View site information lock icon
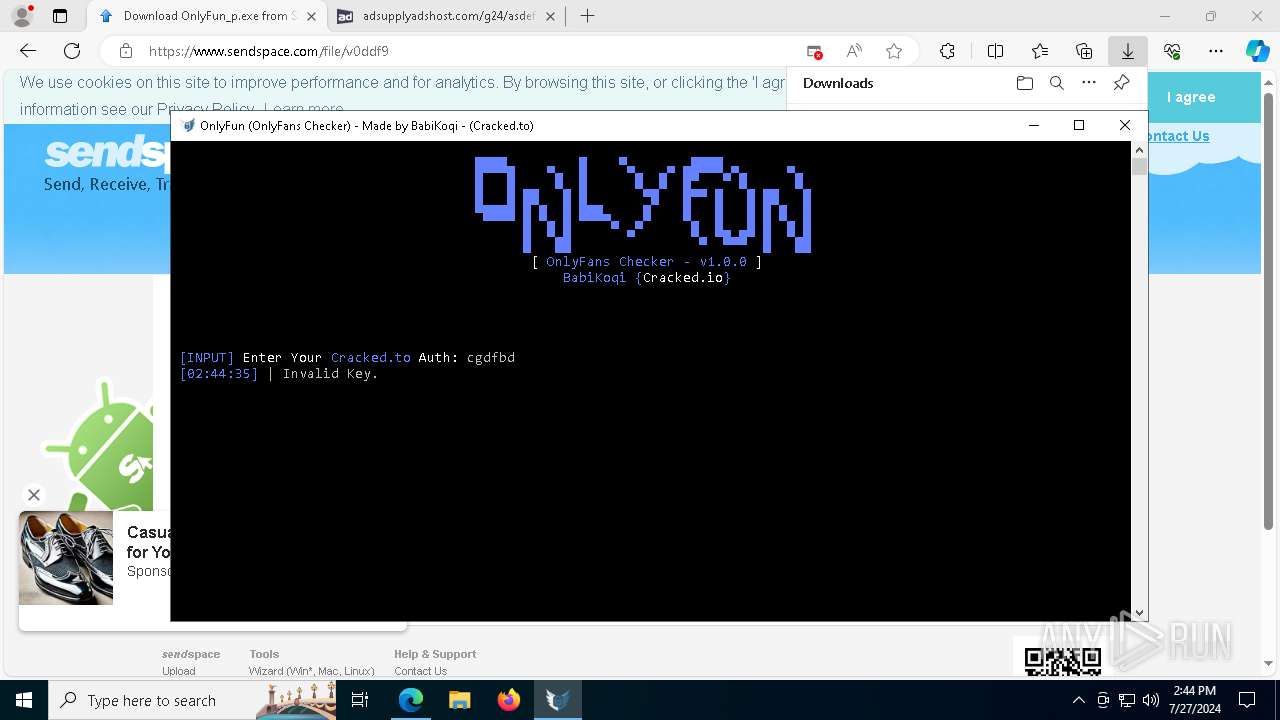This screenshot has width=1280, height=720. point(126,51)
